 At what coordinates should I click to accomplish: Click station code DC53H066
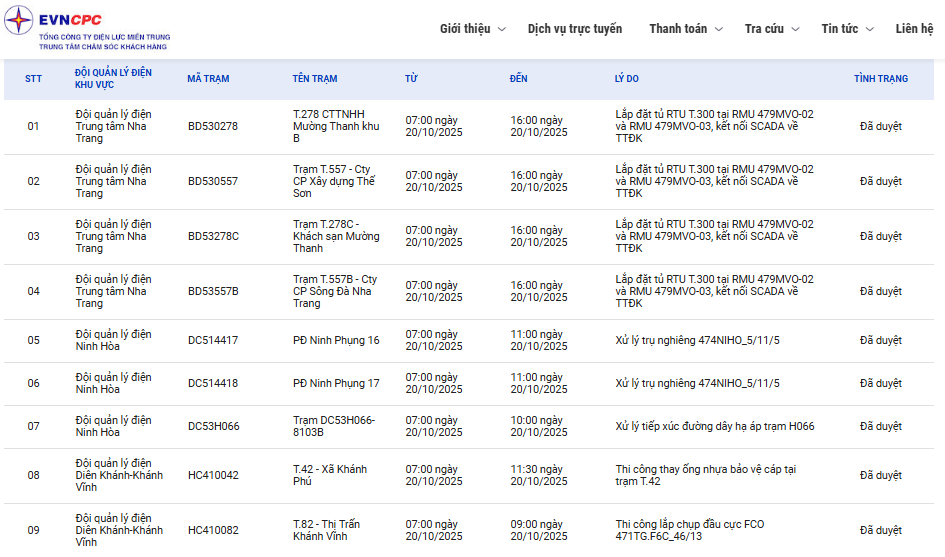click(214, 427)
